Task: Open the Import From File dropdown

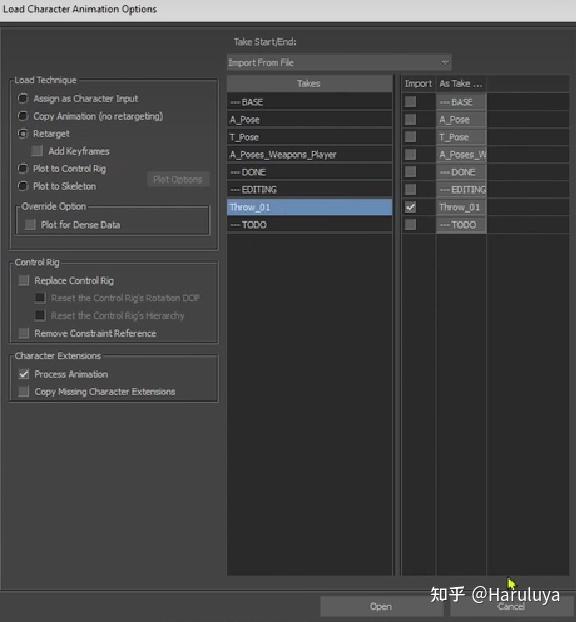Action: coord(339,62)
